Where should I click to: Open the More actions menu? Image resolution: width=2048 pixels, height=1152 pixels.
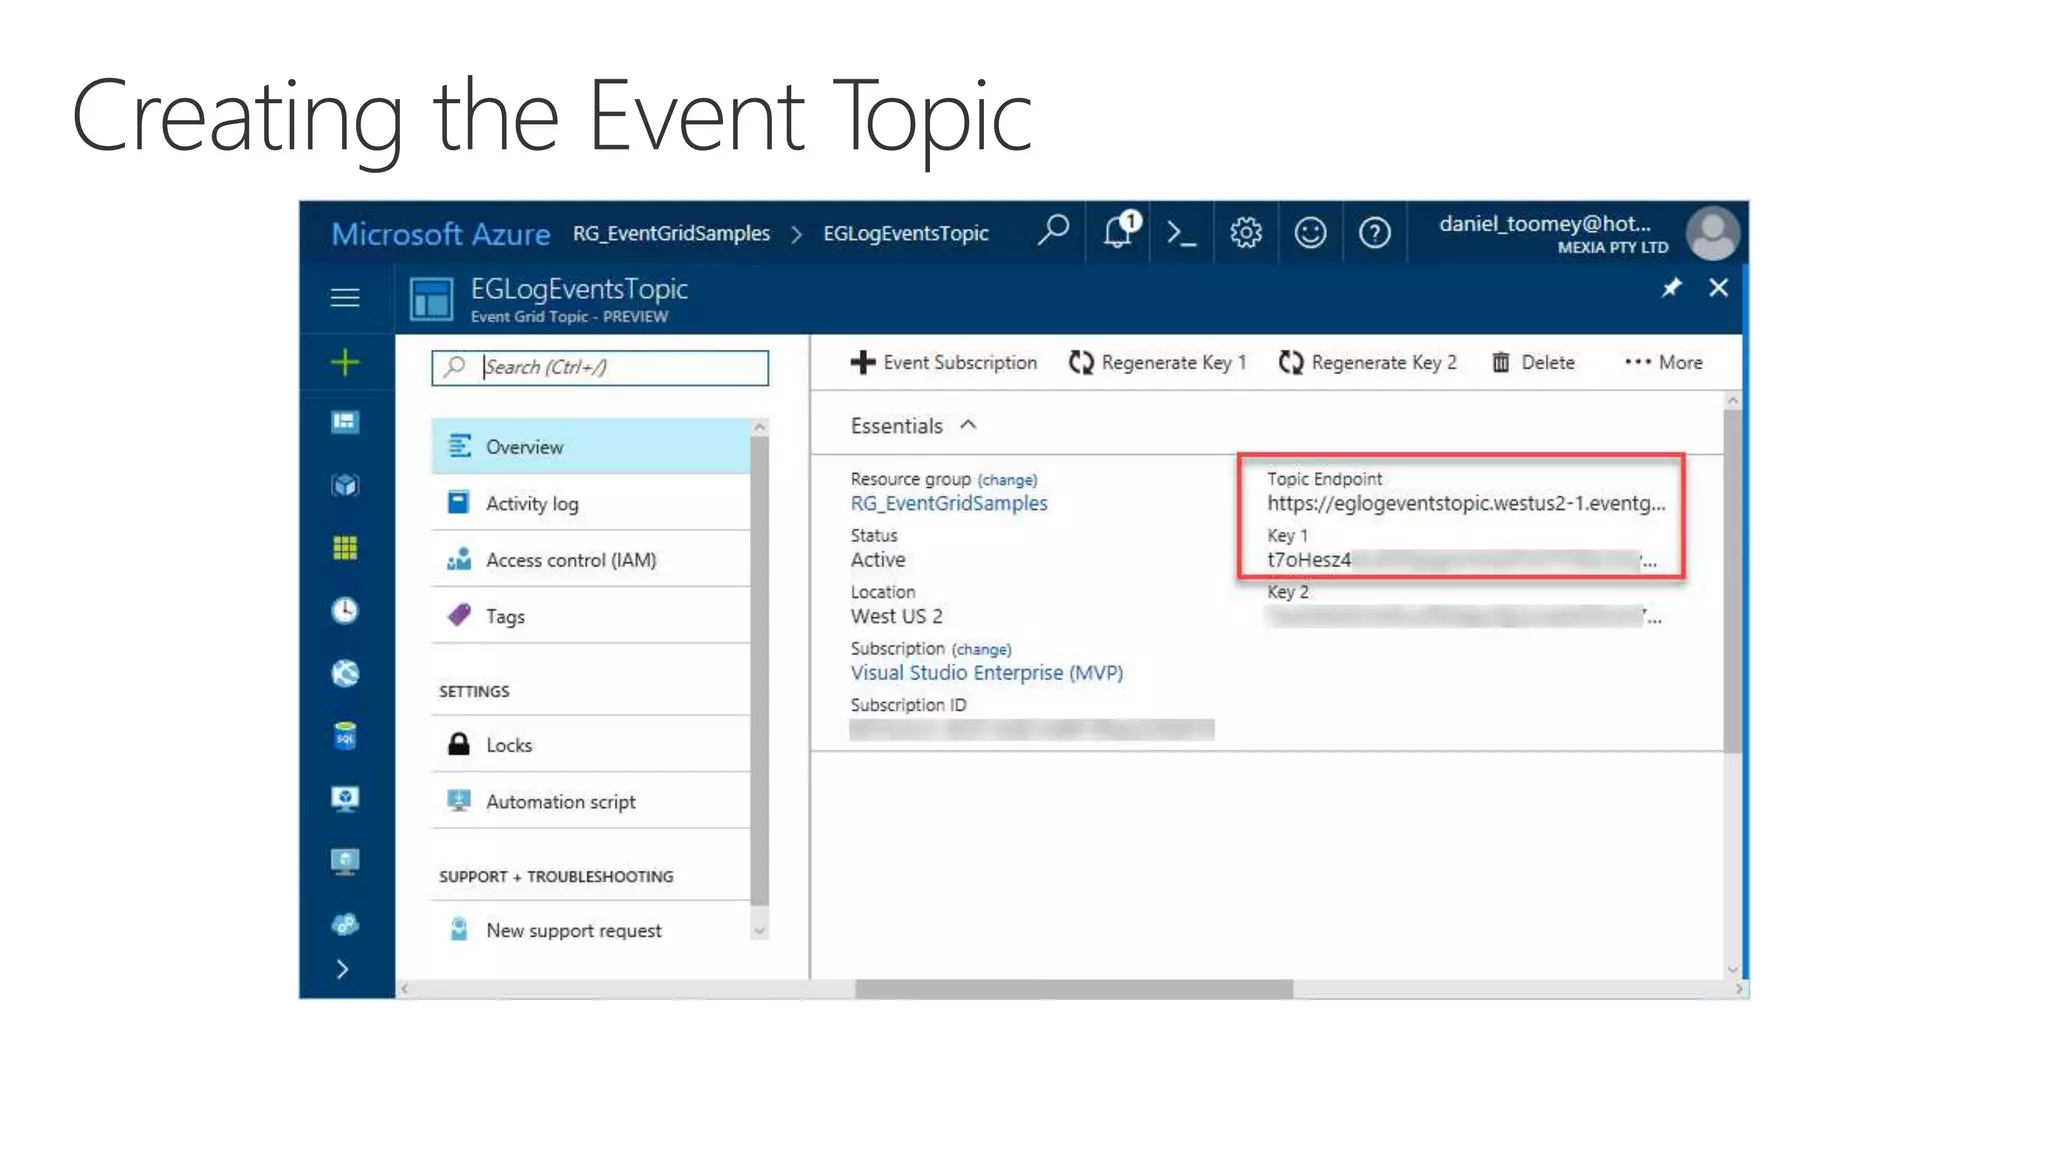click(1664, 362)
